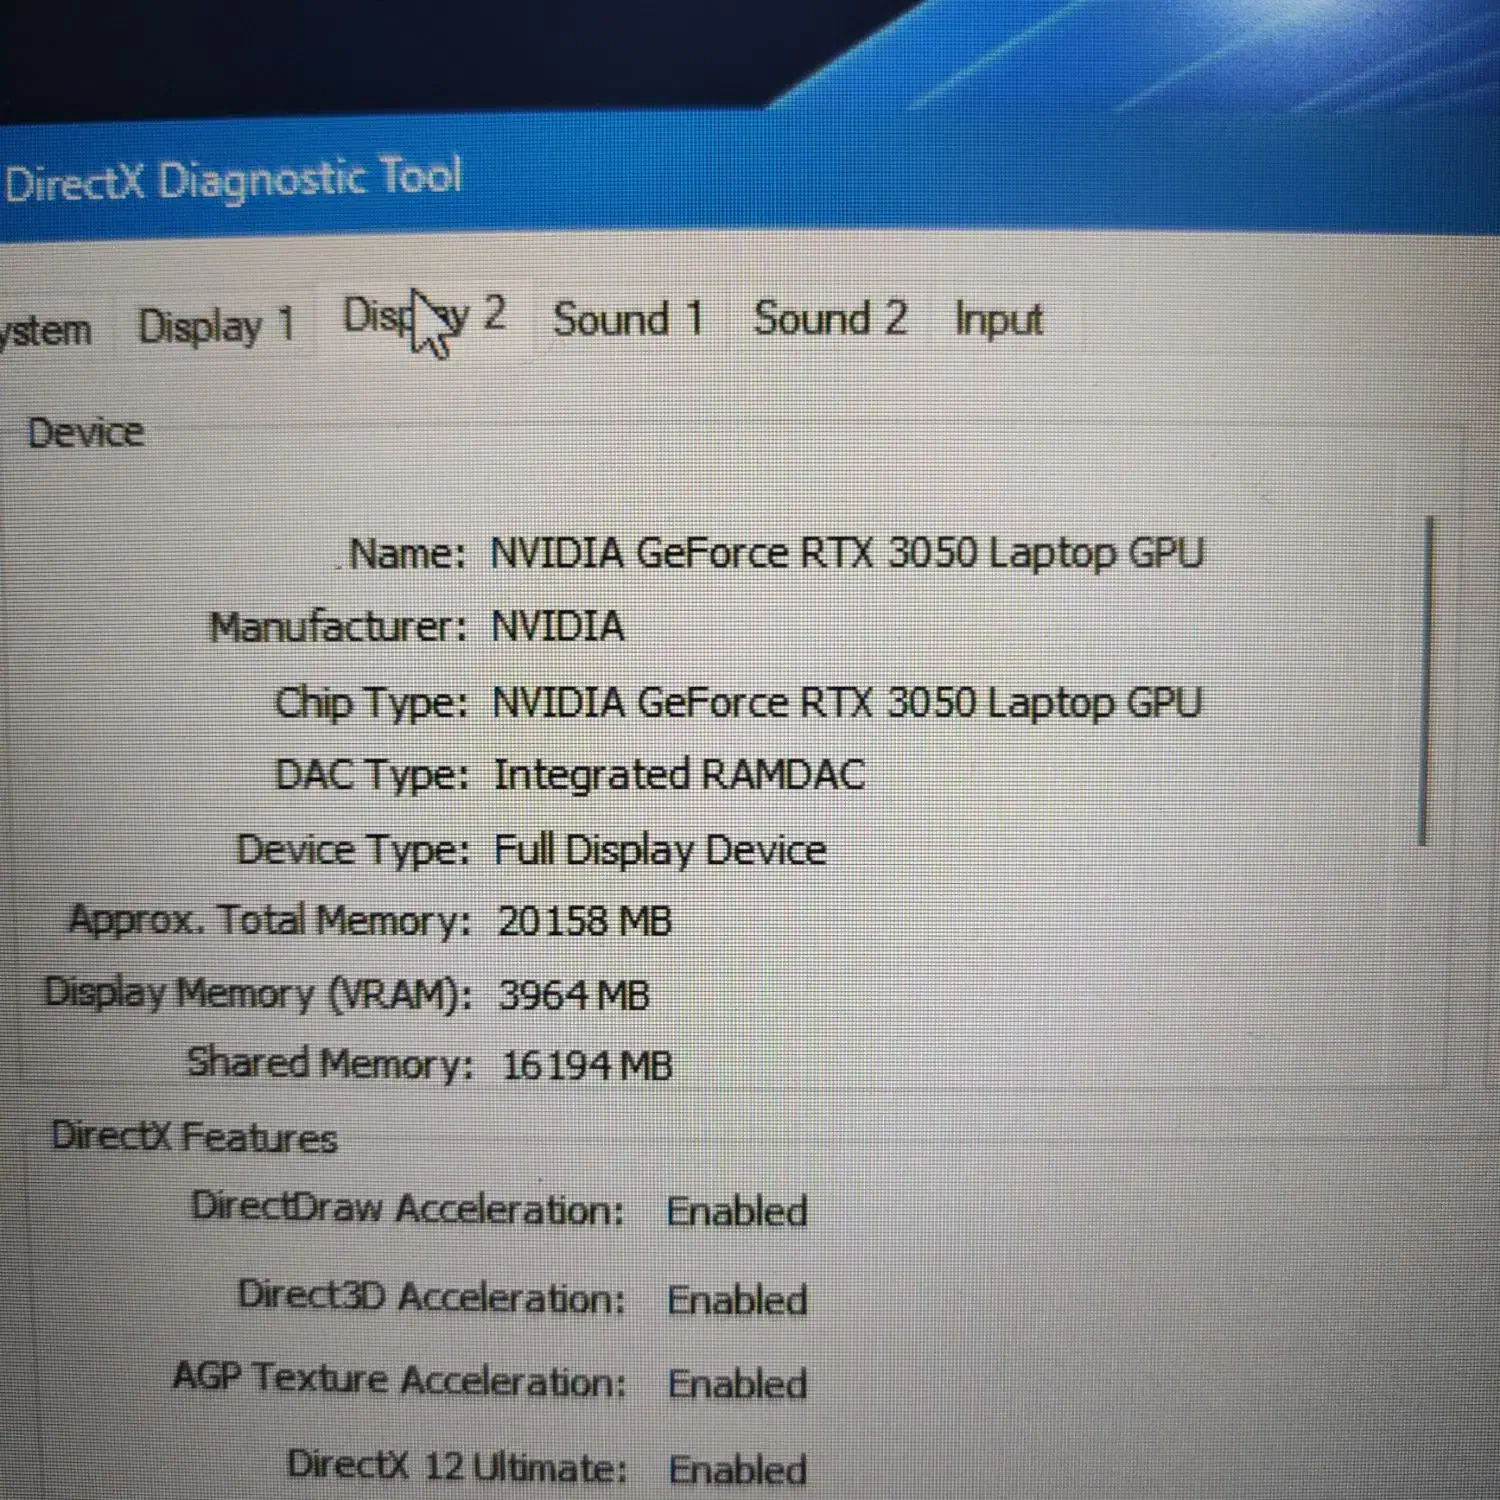The width and height of the screenshot is (1500, 1500).
Task: Click the Direct3D Acceleration Enabled status
Action: (x=738, y=1300)
